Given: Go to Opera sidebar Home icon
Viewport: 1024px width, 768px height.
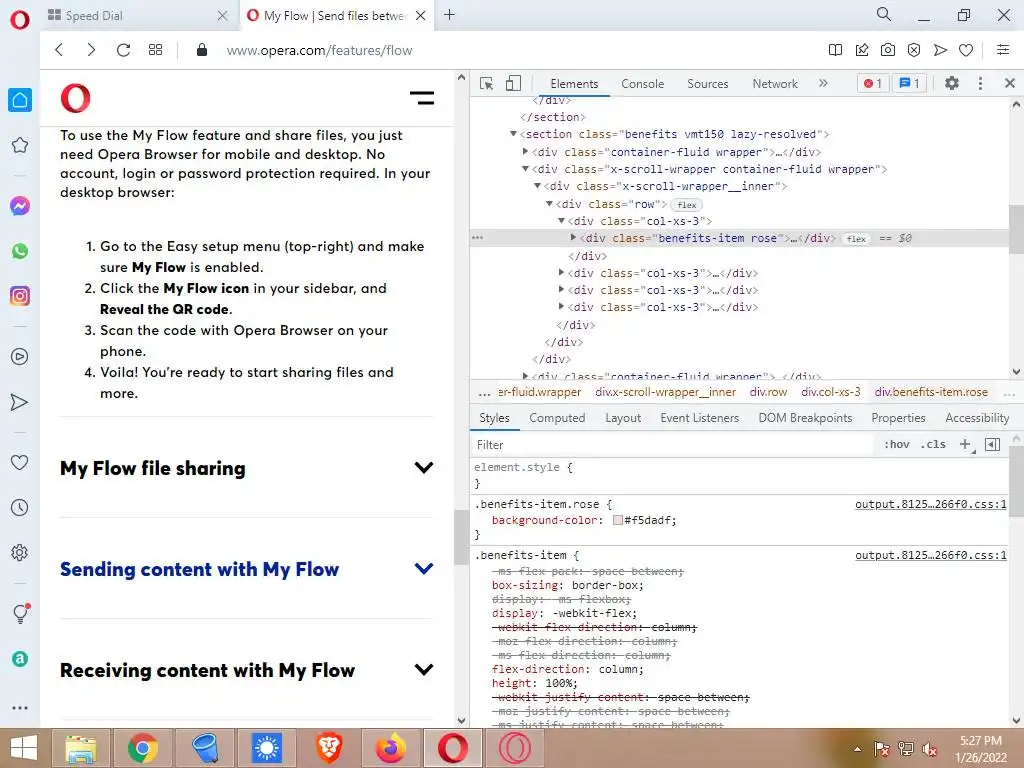Looking at the screenshot, I should 20,100.
